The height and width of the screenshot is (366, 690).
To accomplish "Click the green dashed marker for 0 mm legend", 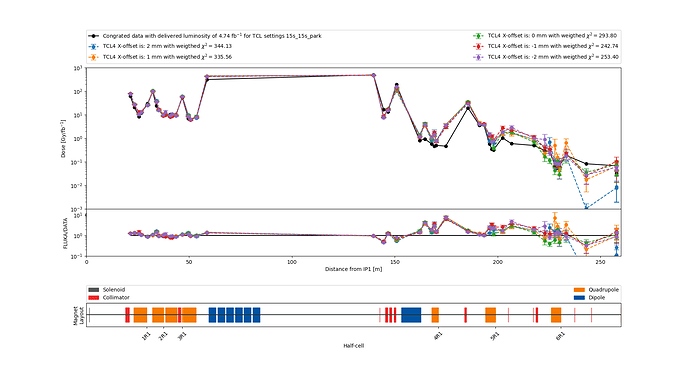I will (x=478, y=36).
